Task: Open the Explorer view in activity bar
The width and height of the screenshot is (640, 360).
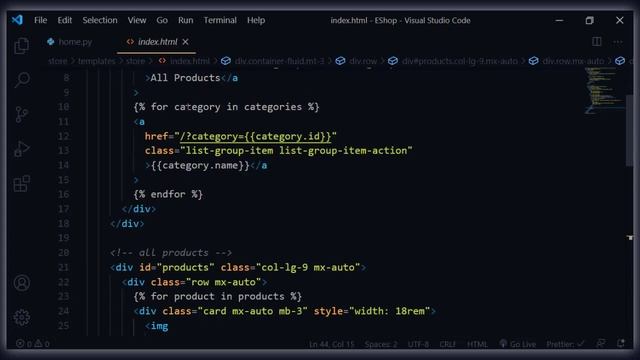Action: [22, 46]
